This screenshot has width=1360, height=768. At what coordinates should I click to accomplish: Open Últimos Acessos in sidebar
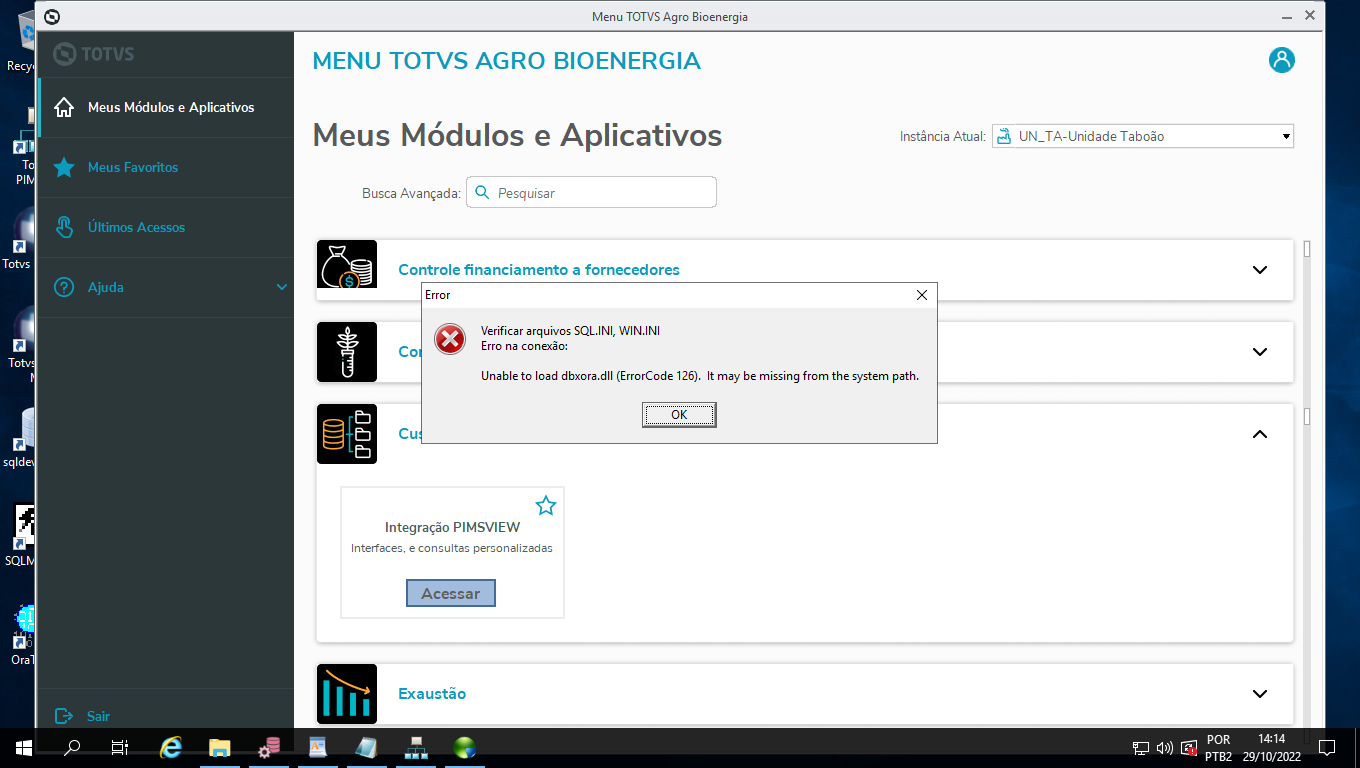(136, 227)
